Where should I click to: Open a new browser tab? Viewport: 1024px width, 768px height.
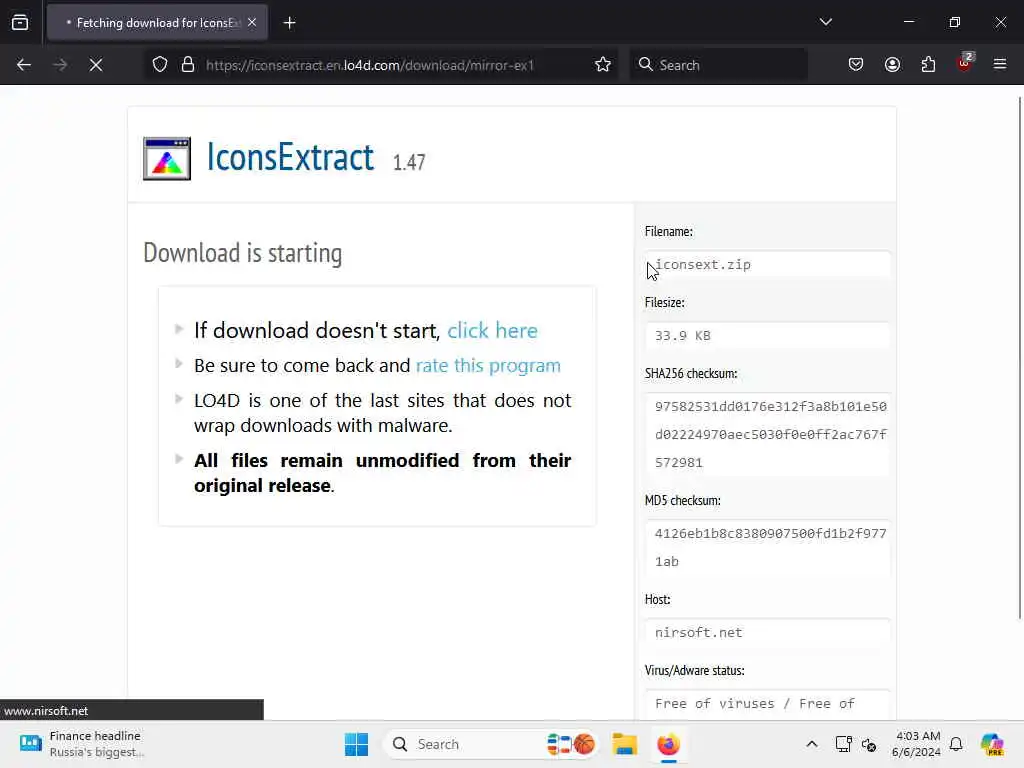click(289, 23)
